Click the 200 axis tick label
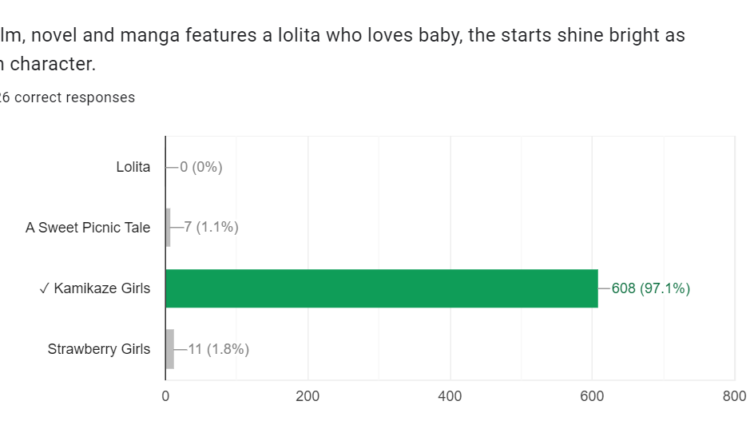 (307, 395)
